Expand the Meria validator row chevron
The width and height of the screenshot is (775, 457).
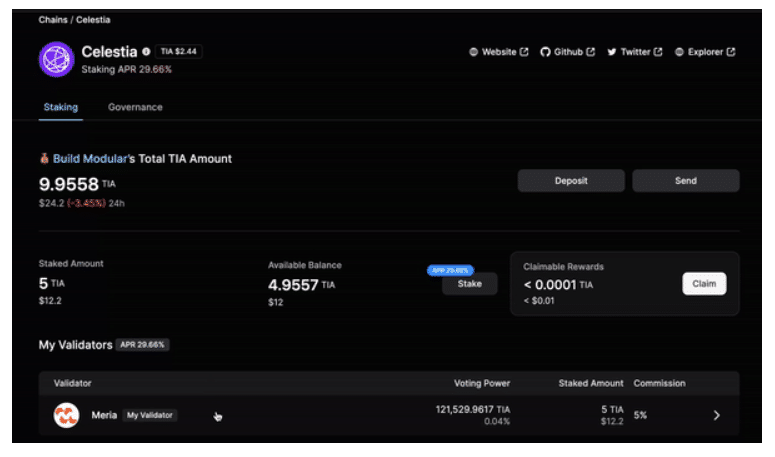click(x=717, y=415)
